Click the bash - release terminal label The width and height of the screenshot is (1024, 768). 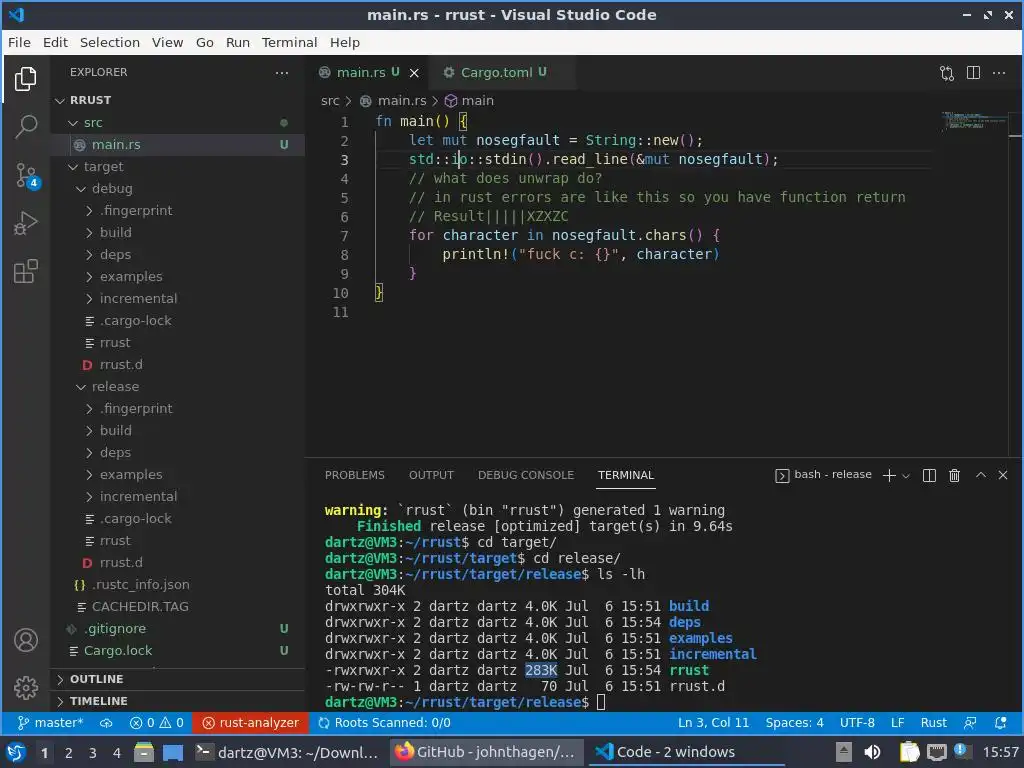[824, 475]
